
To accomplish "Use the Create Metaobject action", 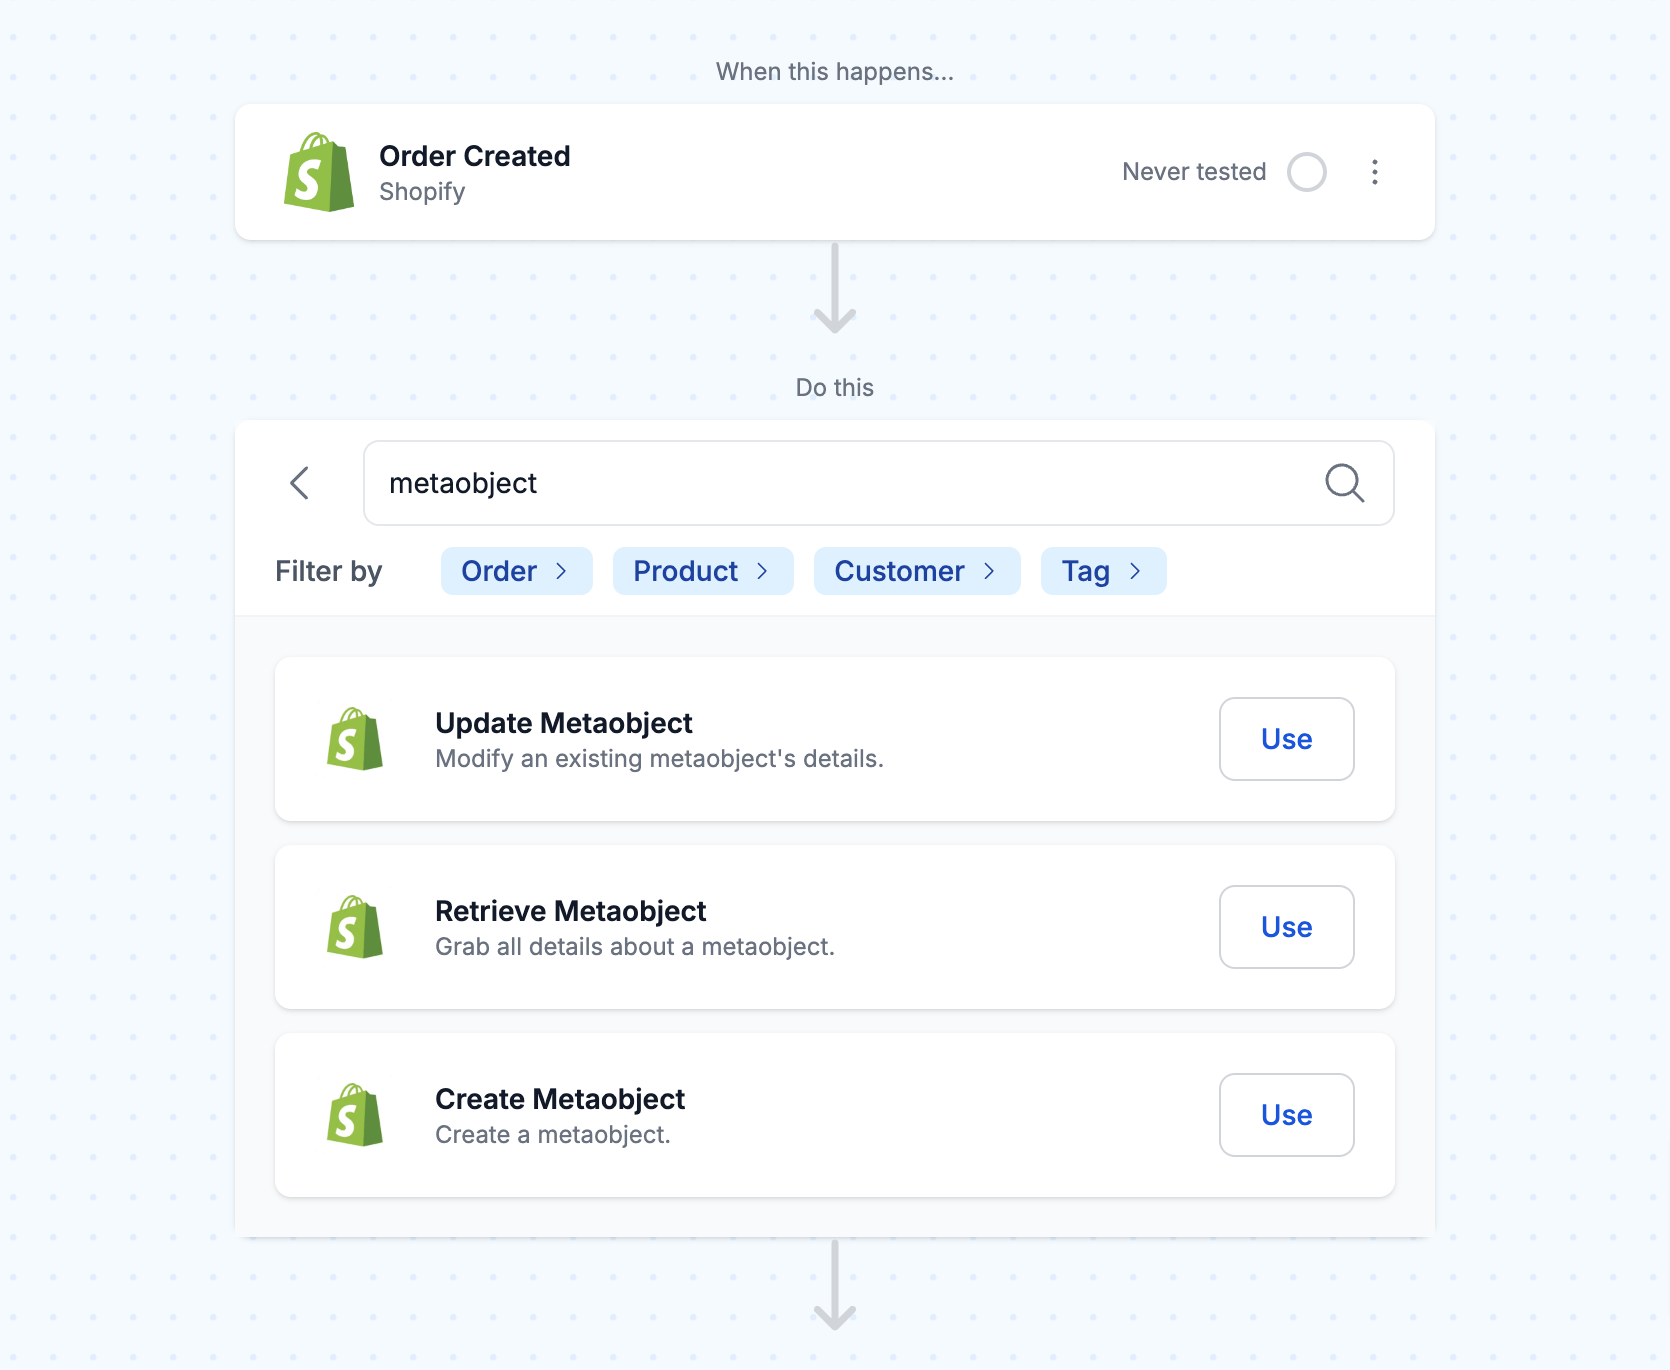I will coord(1287,1115).
